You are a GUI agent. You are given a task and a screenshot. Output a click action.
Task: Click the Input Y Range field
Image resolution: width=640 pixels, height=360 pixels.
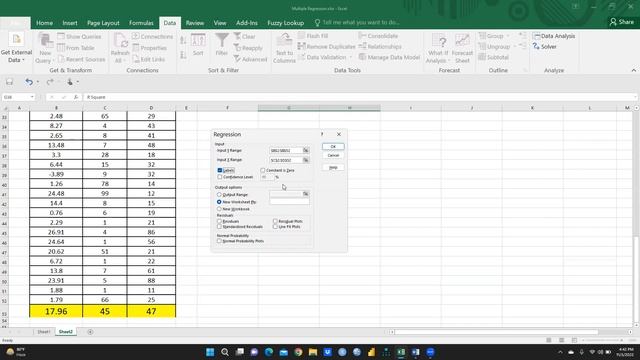click(x=286, y=150)
